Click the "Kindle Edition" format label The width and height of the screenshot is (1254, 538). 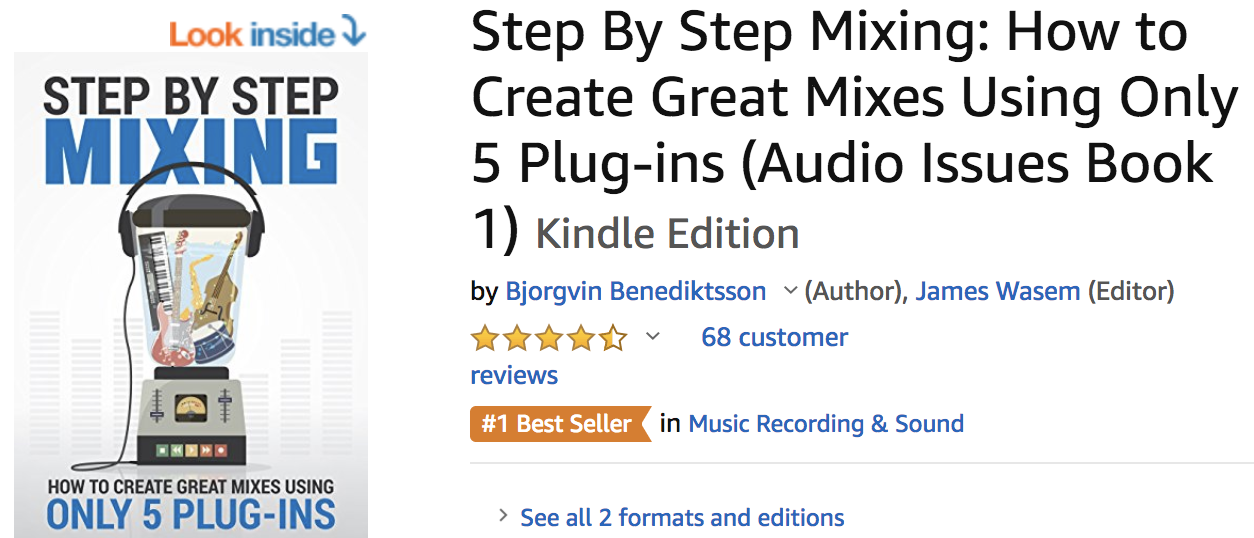tap(667, 234)
